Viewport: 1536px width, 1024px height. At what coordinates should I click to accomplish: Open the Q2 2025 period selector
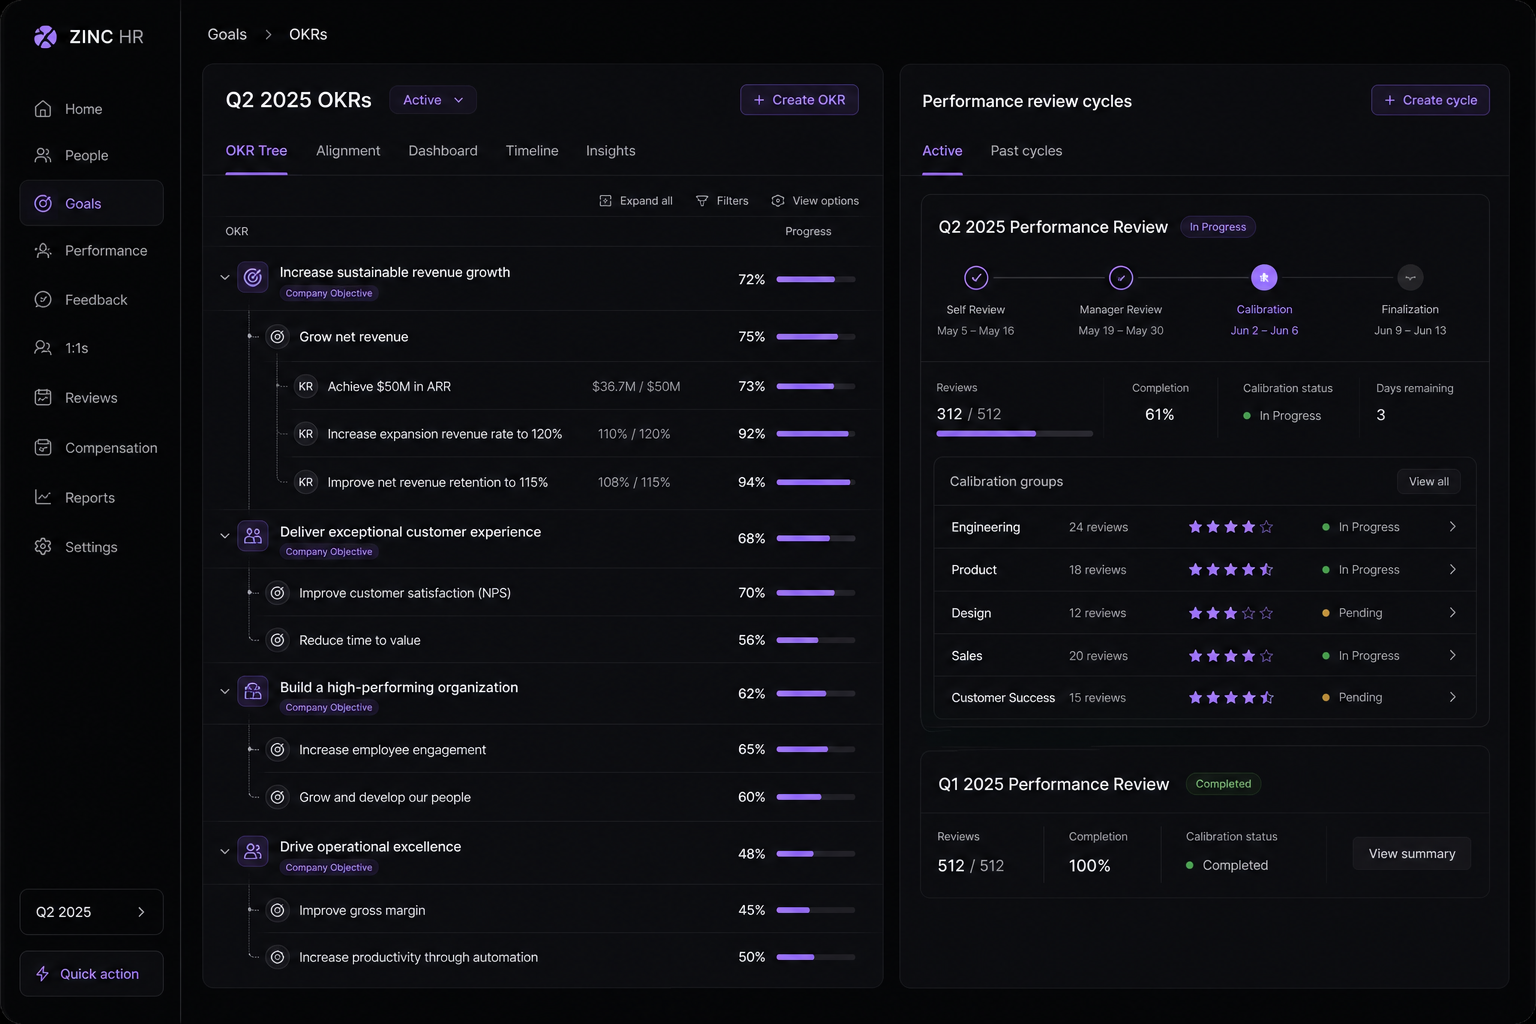pos(91,912)
